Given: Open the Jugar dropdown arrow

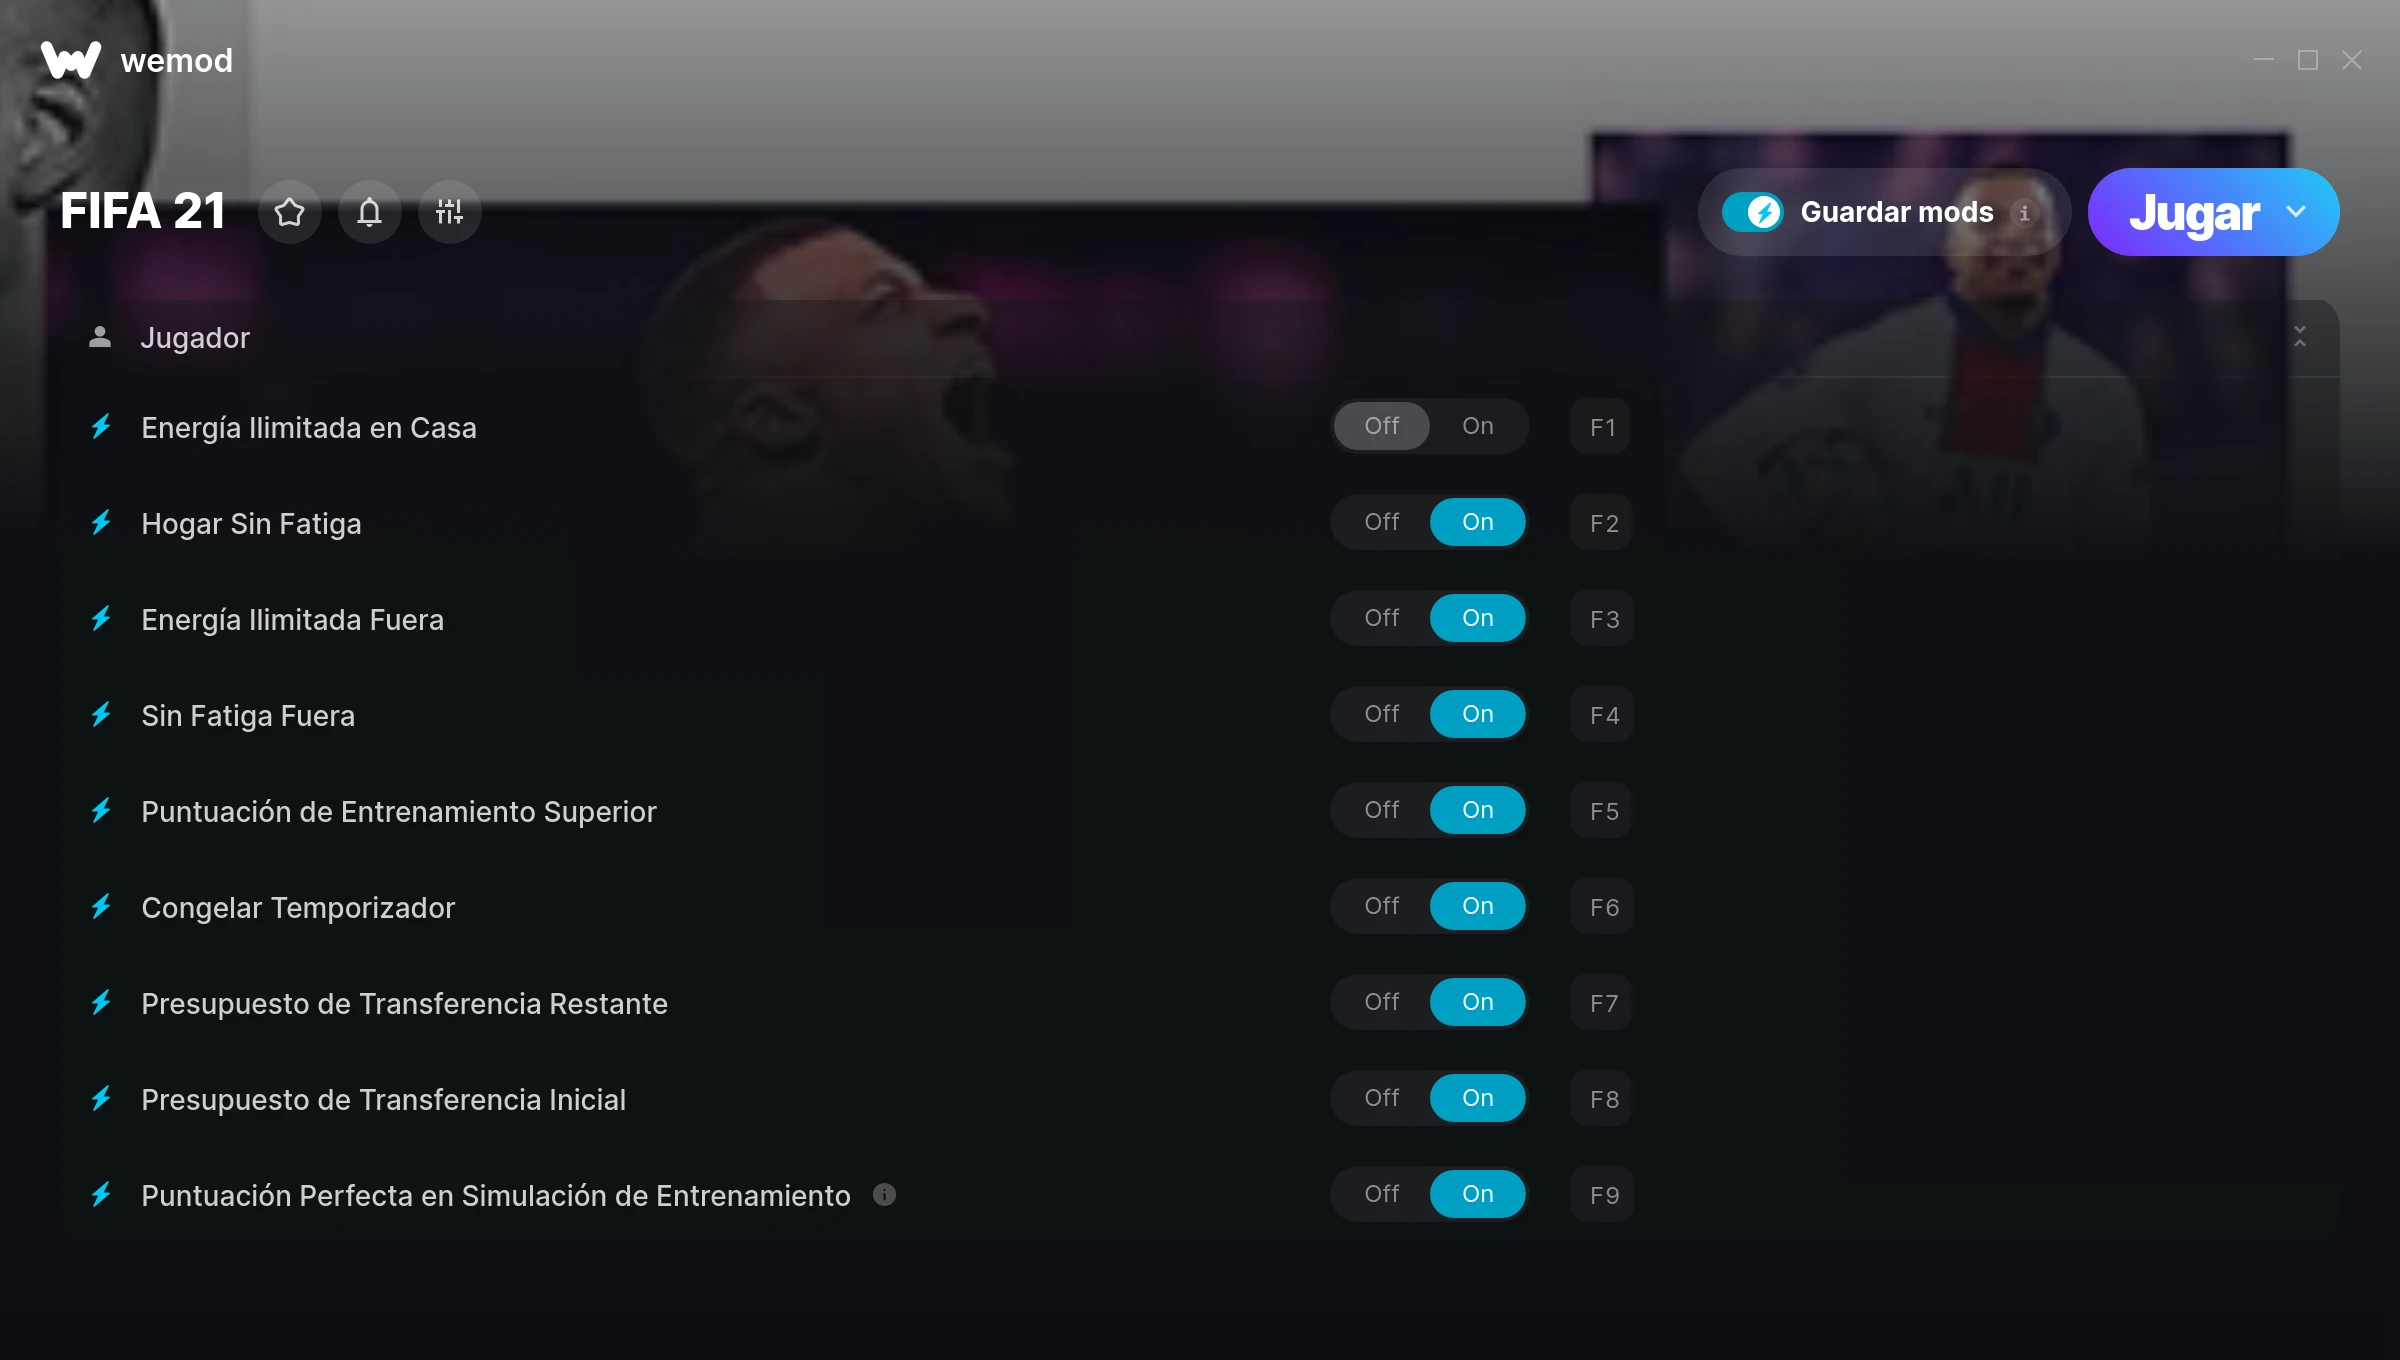Looking at the screenshot, I should click(2296, 212).
